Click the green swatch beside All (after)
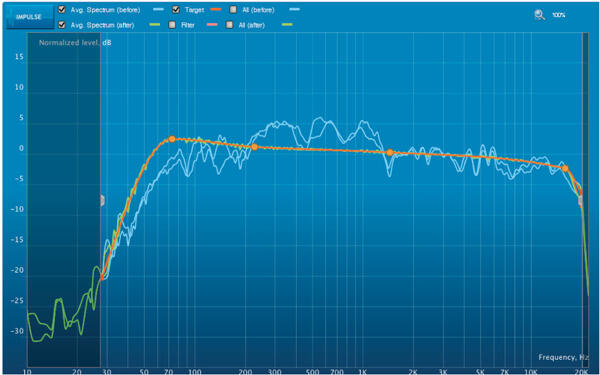This screenshot has width=600, height=375. tap(287, 25)
